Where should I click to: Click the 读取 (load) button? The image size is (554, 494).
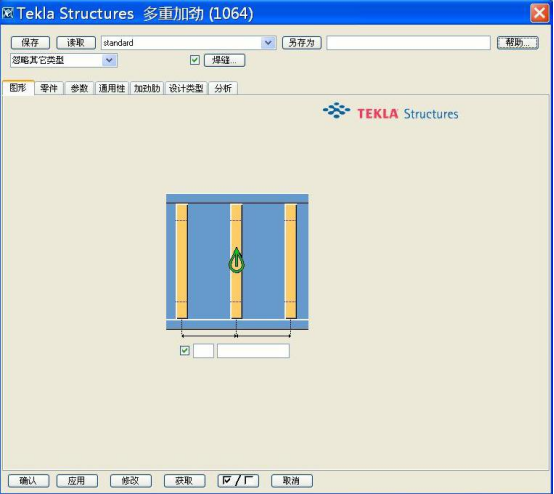click(x=76, y=43)
